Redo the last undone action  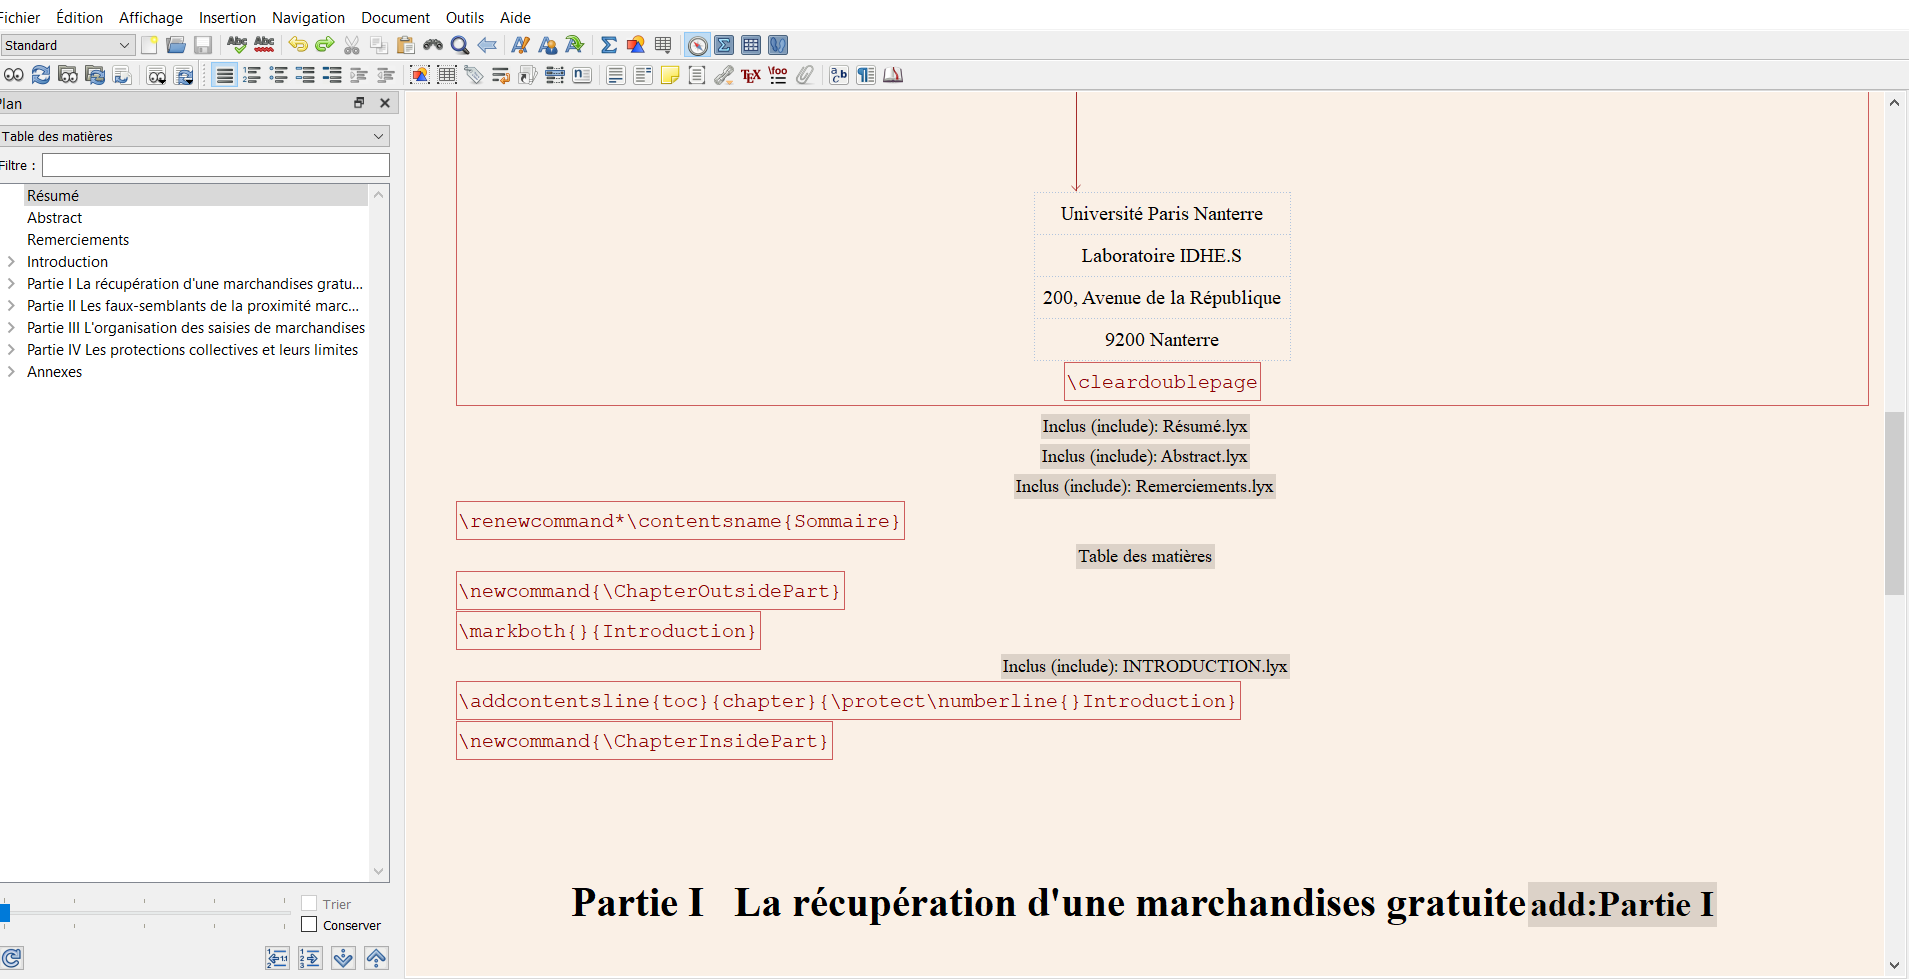(x=325, y=45)
